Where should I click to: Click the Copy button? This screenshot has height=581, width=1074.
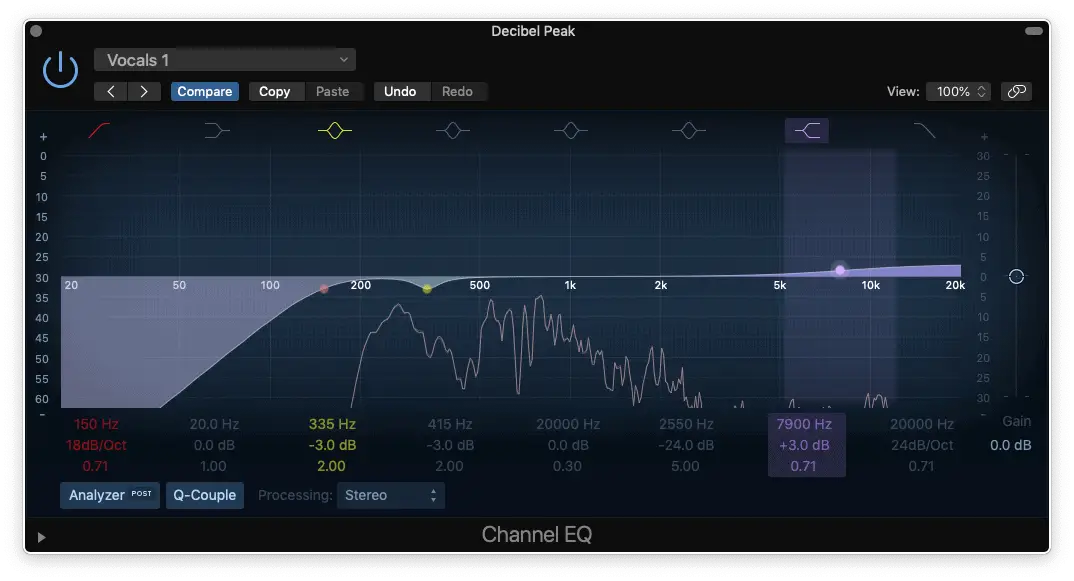[x=275, y=92]
